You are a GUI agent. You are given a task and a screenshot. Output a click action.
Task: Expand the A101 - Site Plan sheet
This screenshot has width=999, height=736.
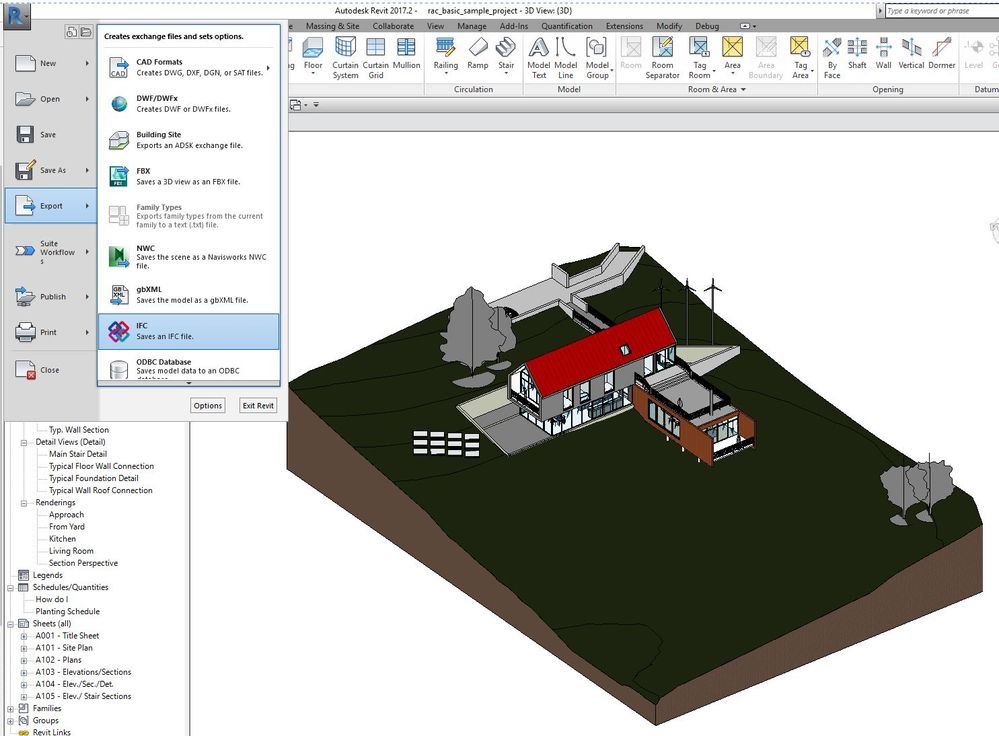click(24, 648)
